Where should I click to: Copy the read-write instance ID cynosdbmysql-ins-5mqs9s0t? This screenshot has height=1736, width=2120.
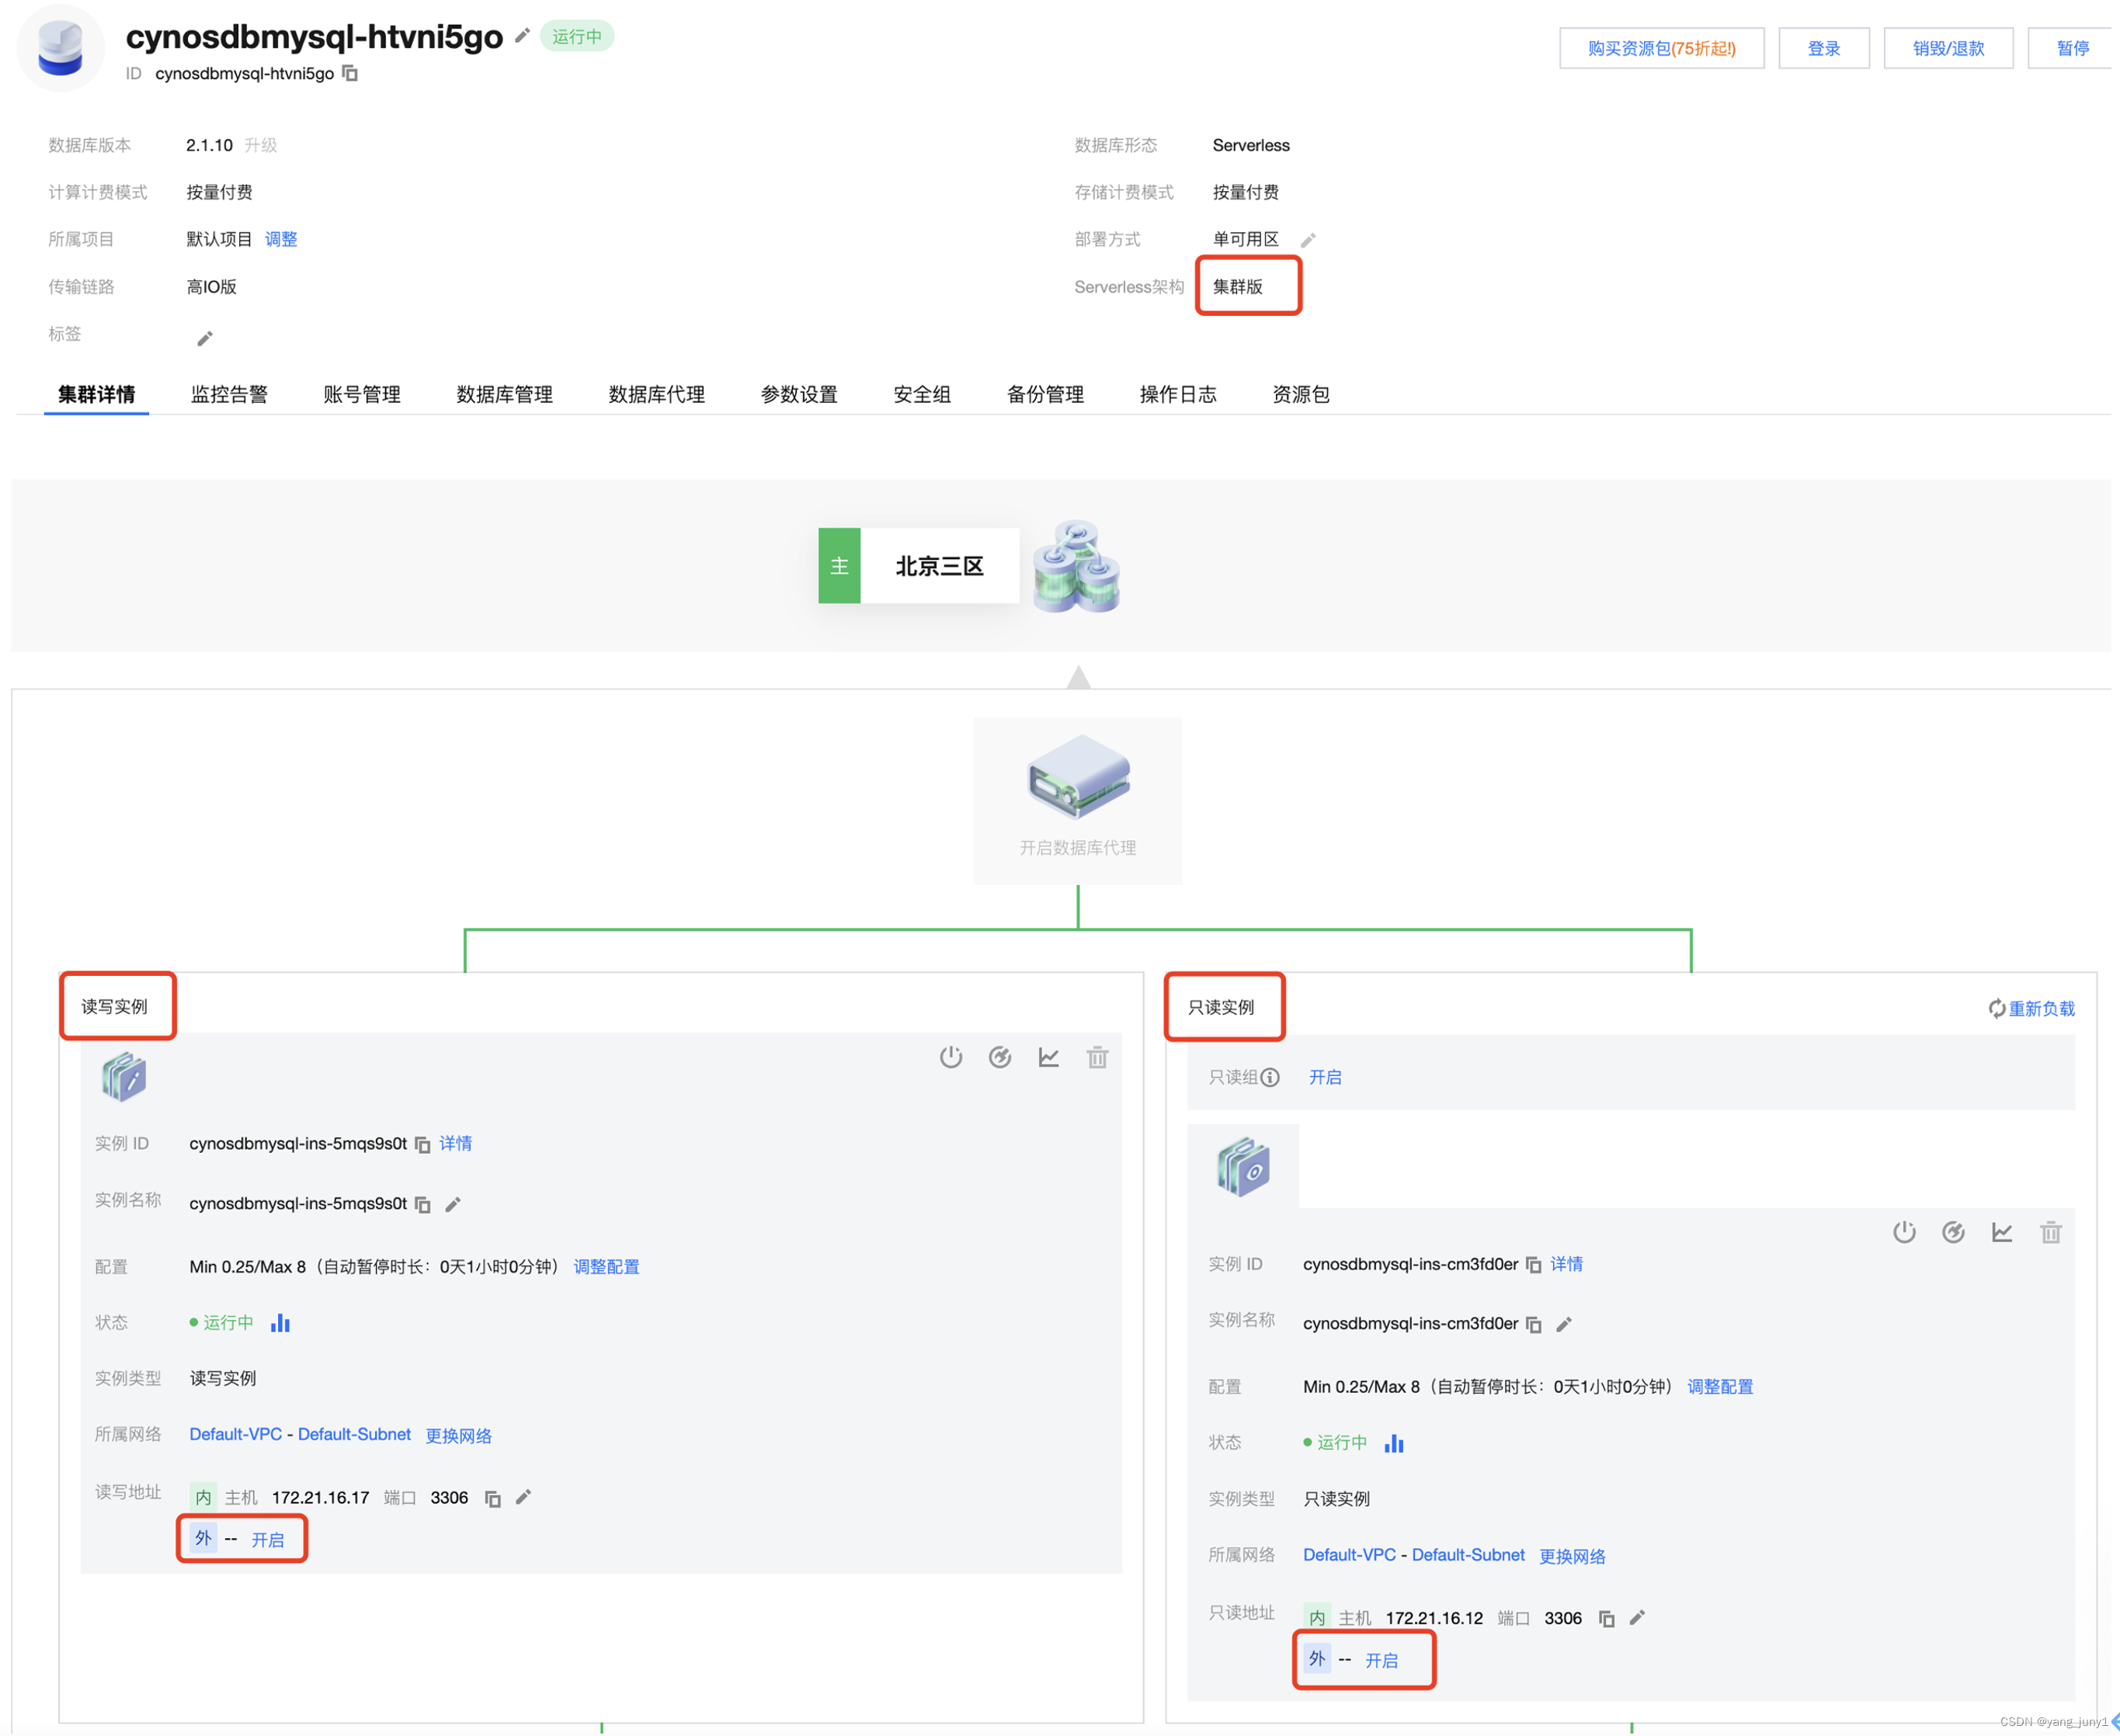[423, 1144]
